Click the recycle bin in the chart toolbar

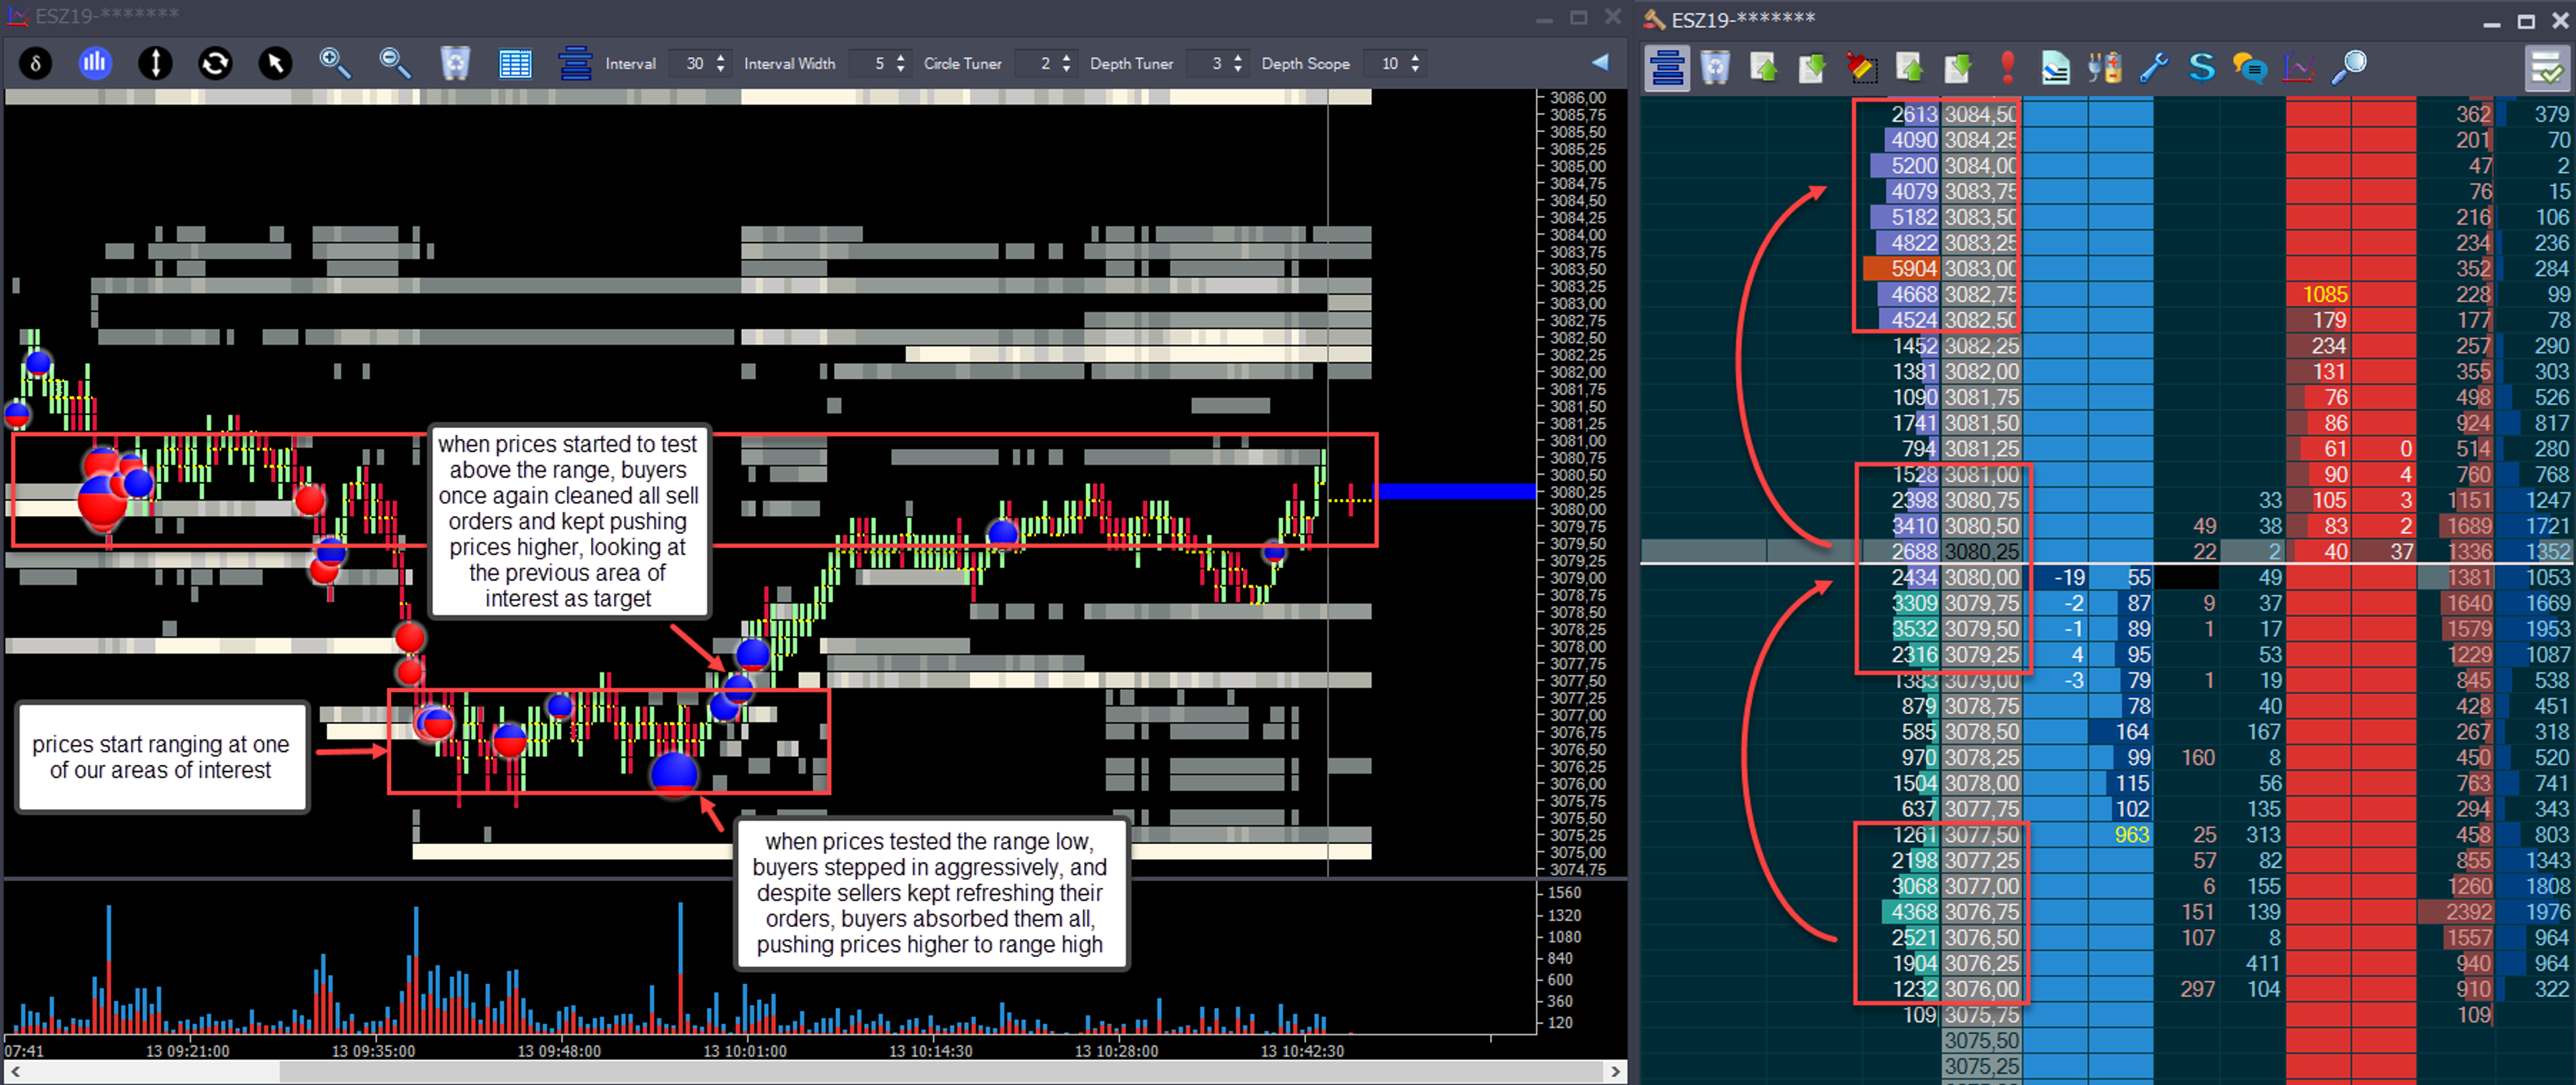click(x=455, y=64)
